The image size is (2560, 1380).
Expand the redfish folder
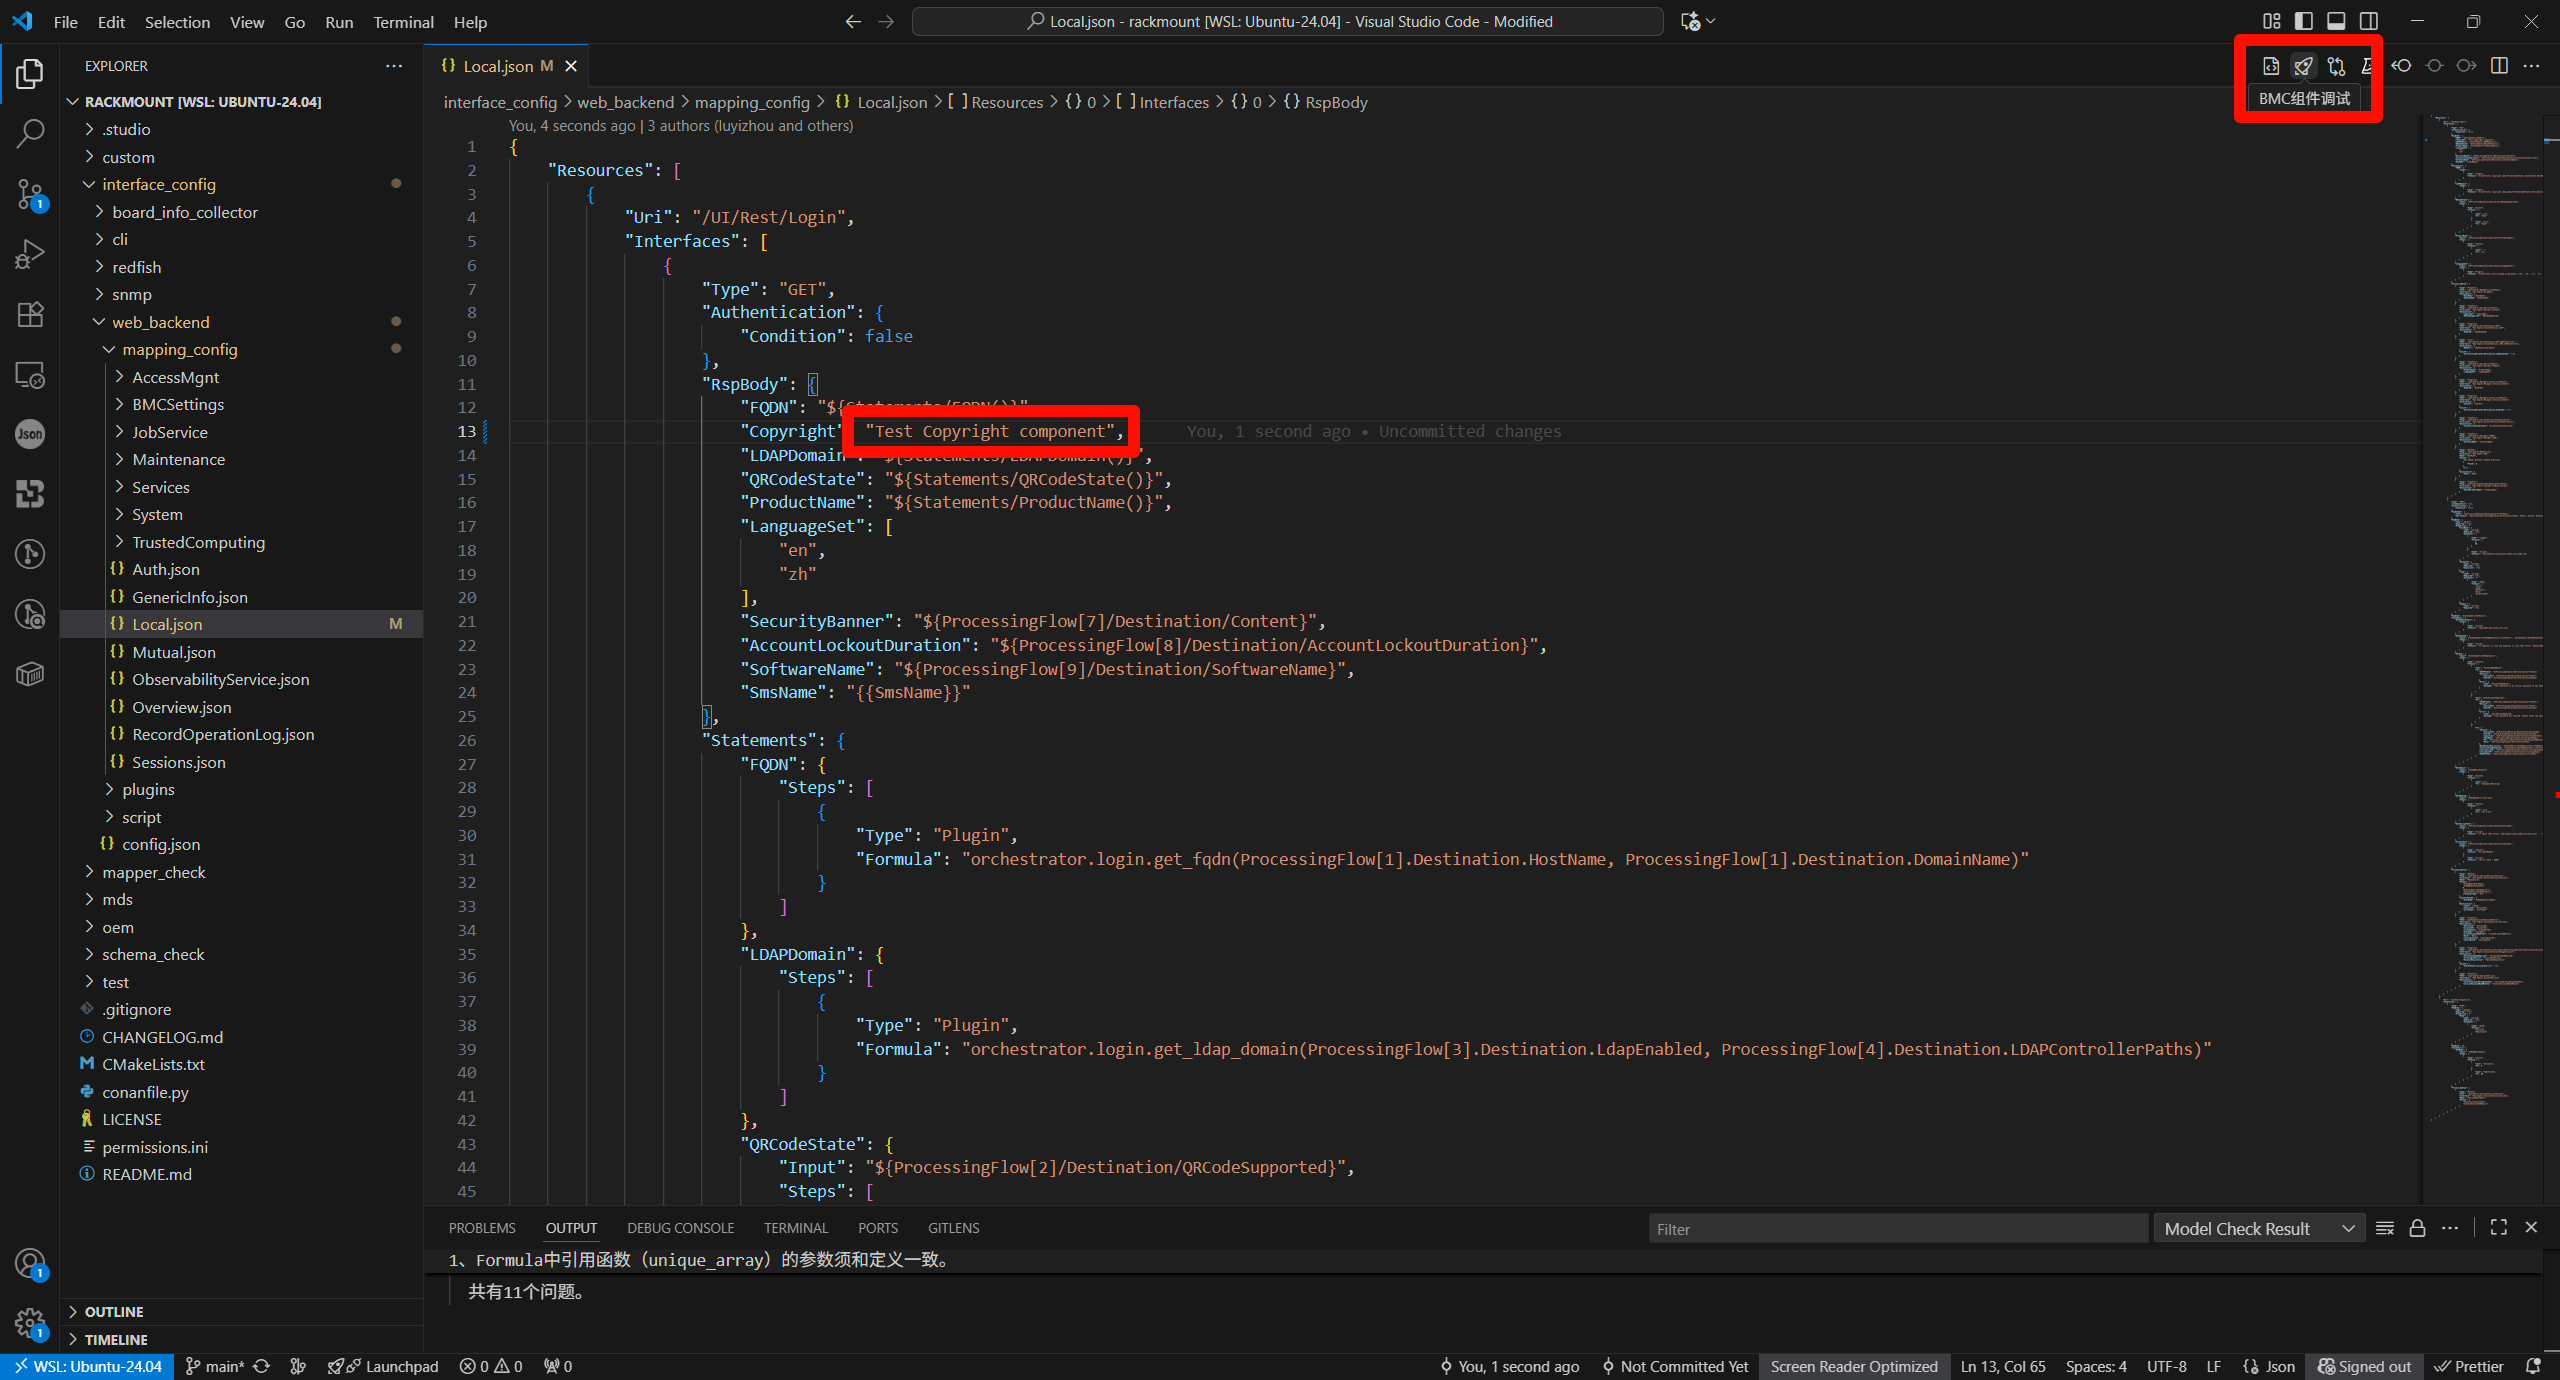136,267
